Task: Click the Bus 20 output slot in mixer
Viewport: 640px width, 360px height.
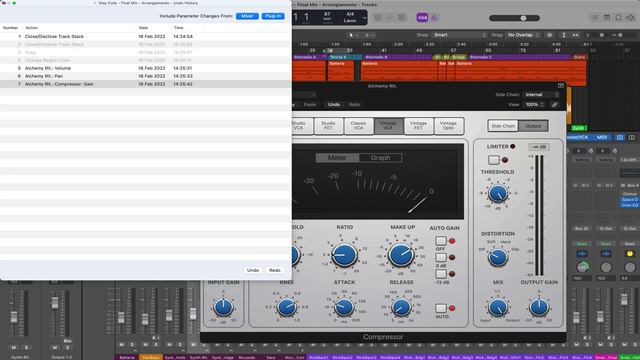Action: pyautogui.click(x=581, y=229)
